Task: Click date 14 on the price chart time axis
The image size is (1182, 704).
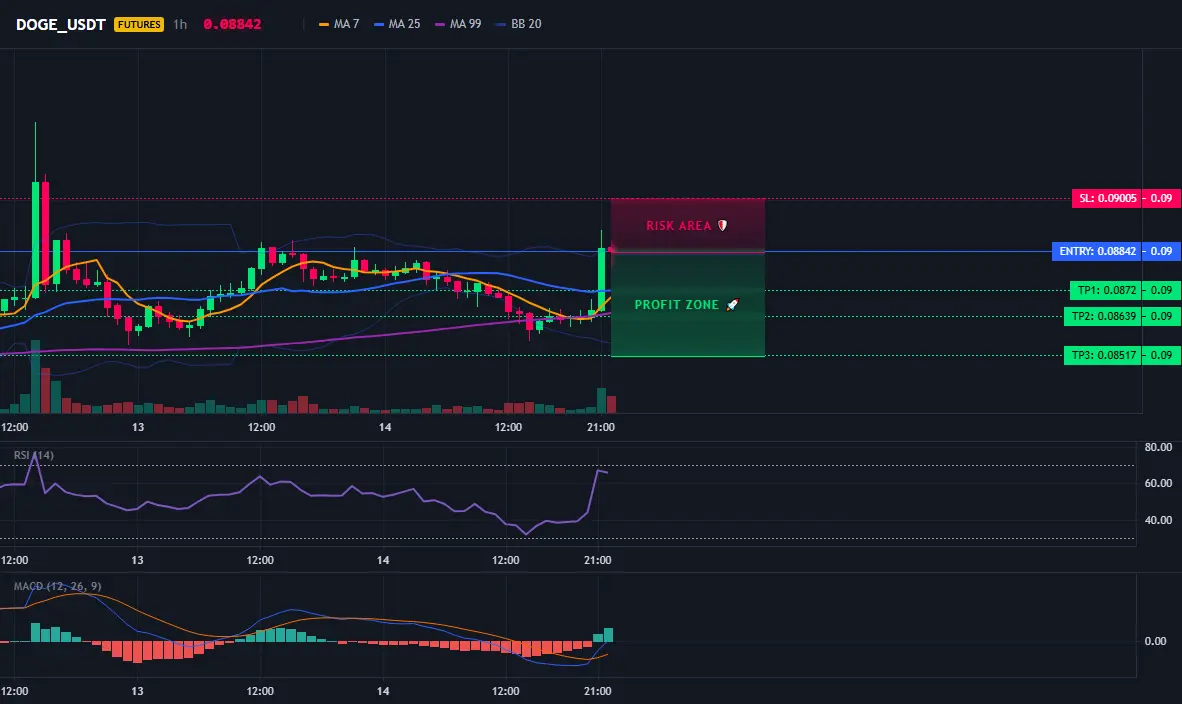Action: (x=385, y=427)
